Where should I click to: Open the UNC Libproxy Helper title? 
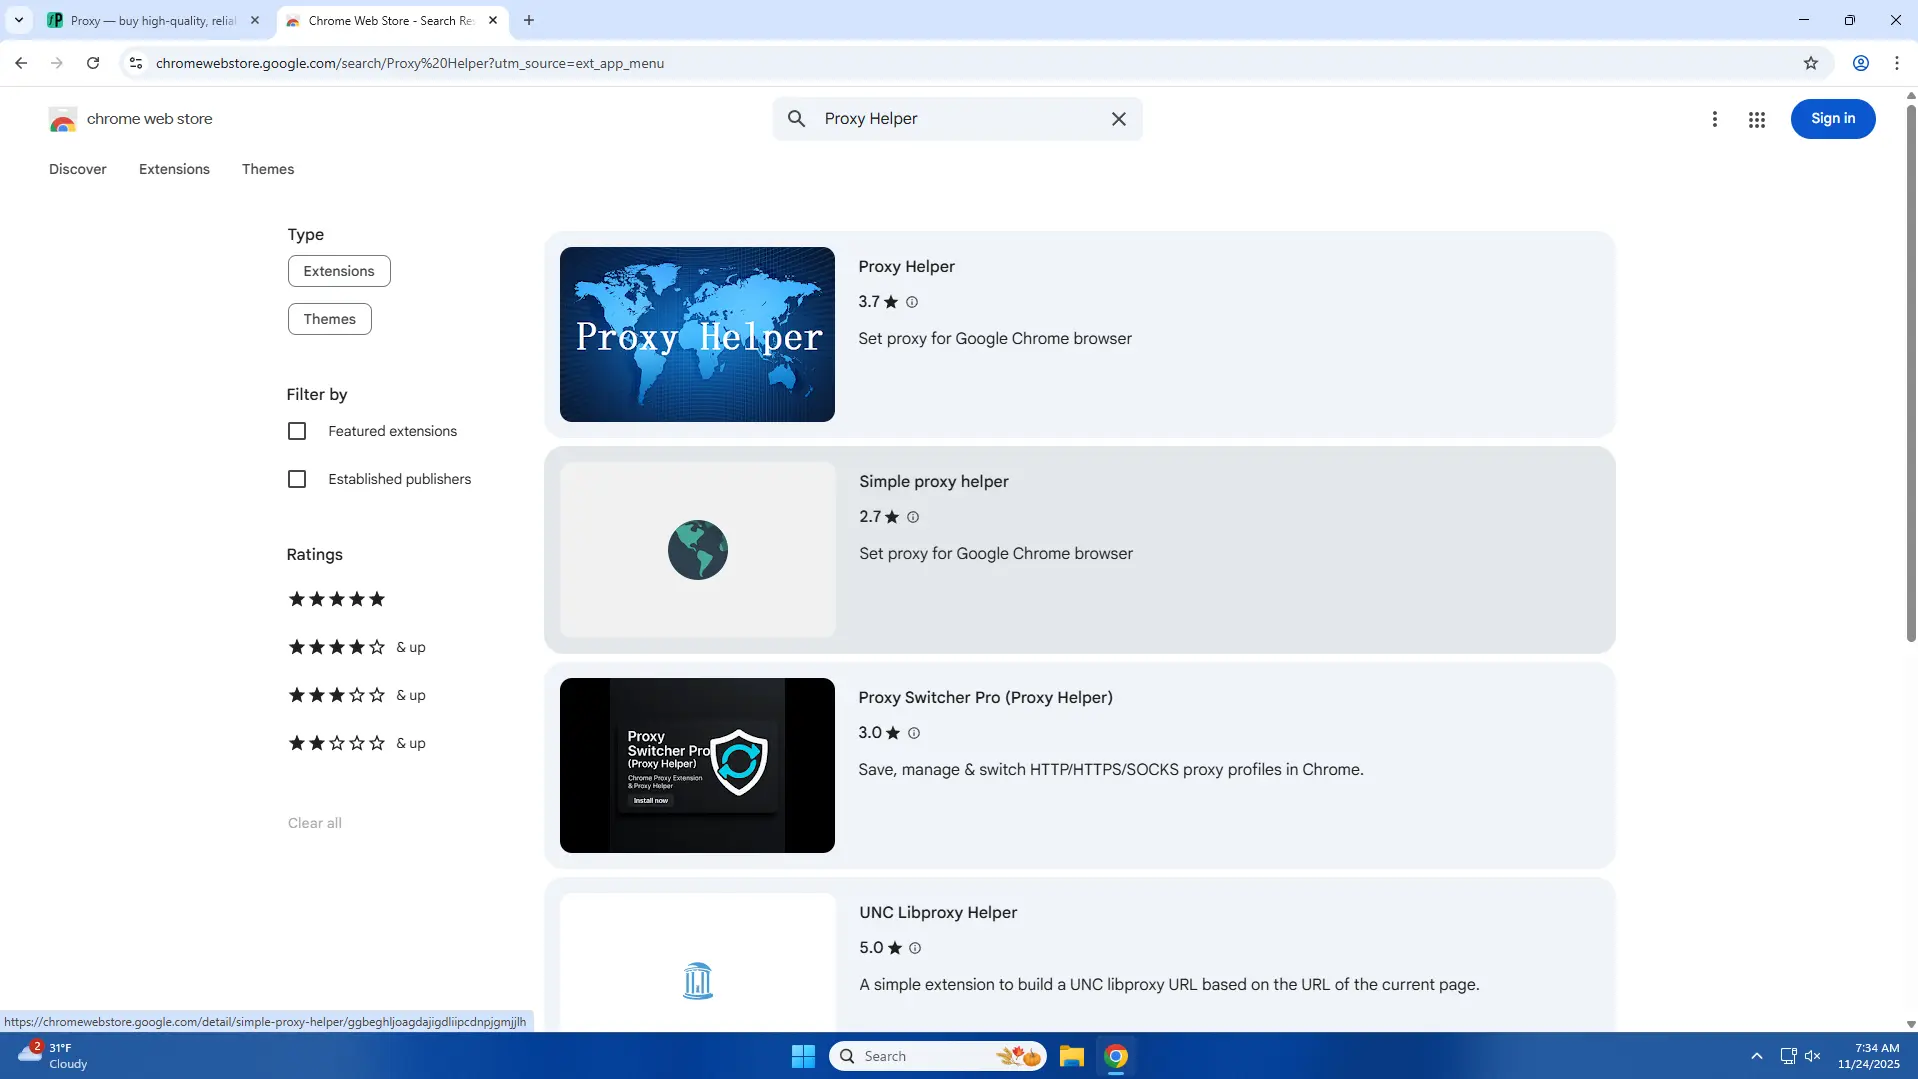[938, 913]
